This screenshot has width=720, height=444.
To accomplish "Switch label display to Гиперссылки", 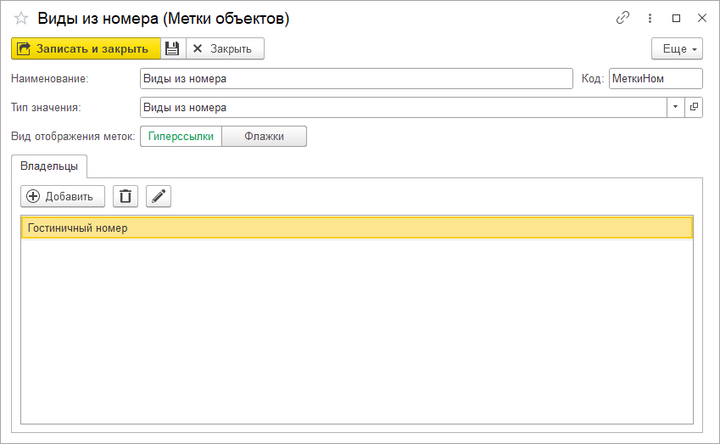I will (181, 136).
